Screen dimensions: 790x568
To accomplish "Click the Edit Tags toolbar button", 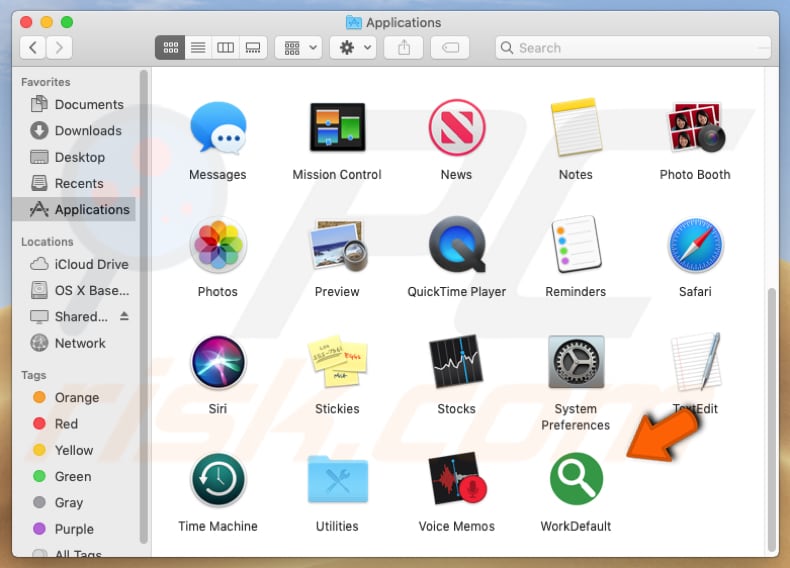I will (x=450, y=48).
